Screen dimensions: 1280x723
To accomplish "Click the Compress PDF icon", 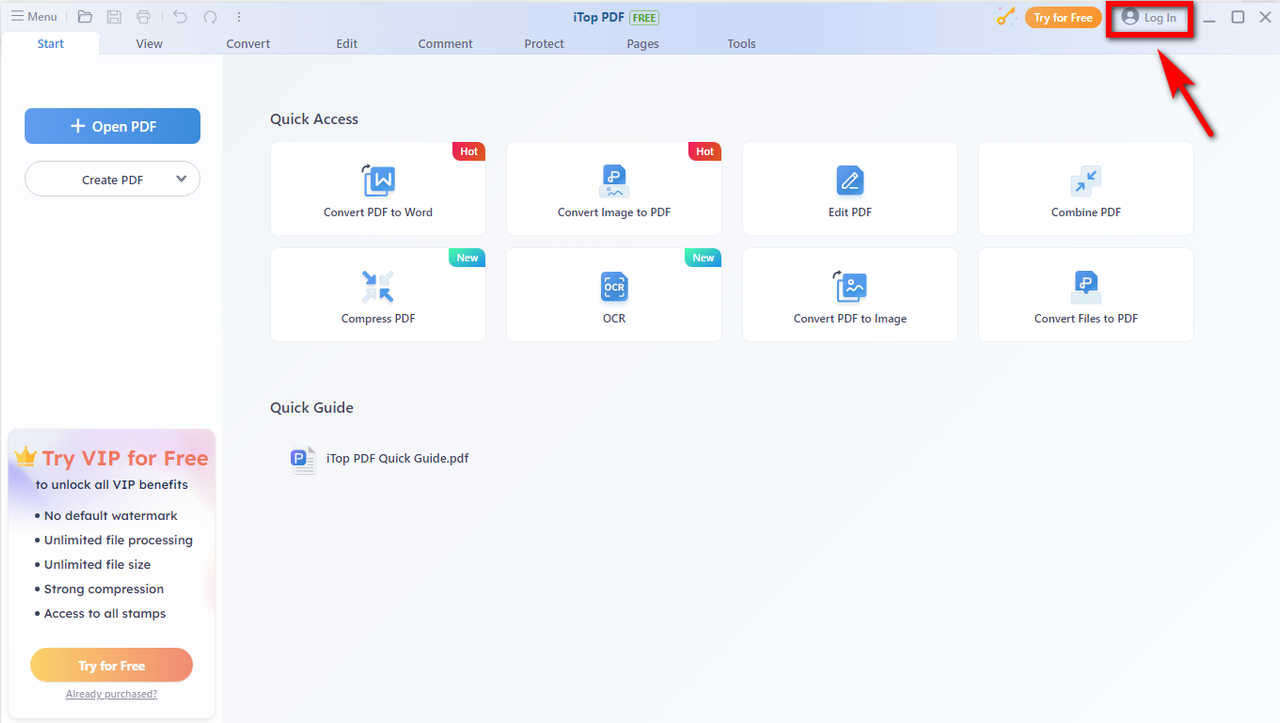I will coord(378,286).
